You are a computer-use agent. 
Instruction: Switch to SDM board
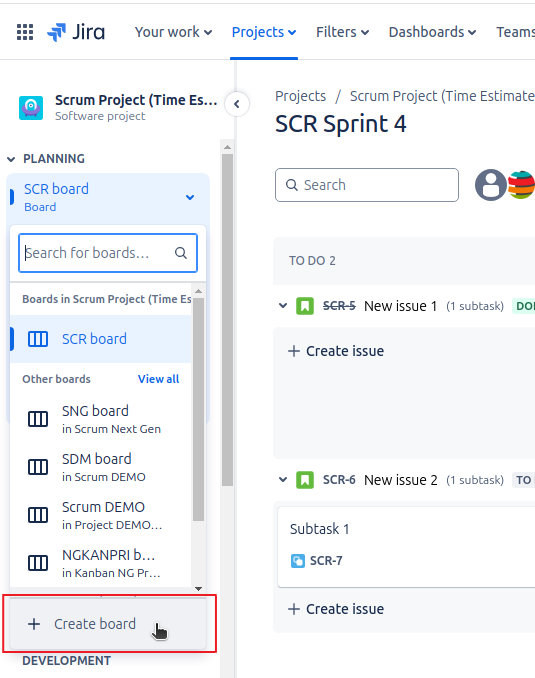tap(101, 467)
